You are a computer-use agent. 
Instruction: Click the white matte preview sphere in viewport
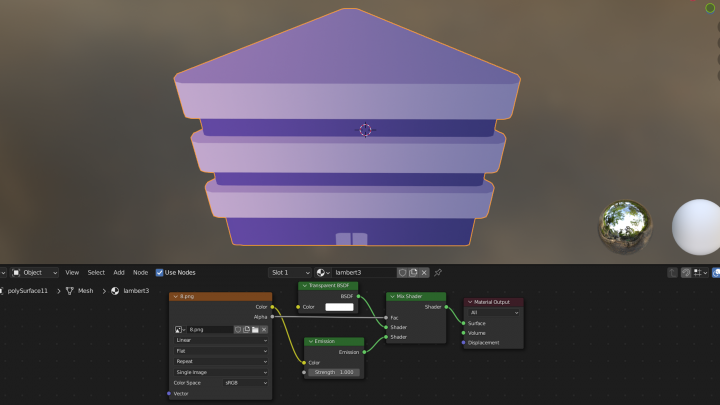(x=696, y=227)
